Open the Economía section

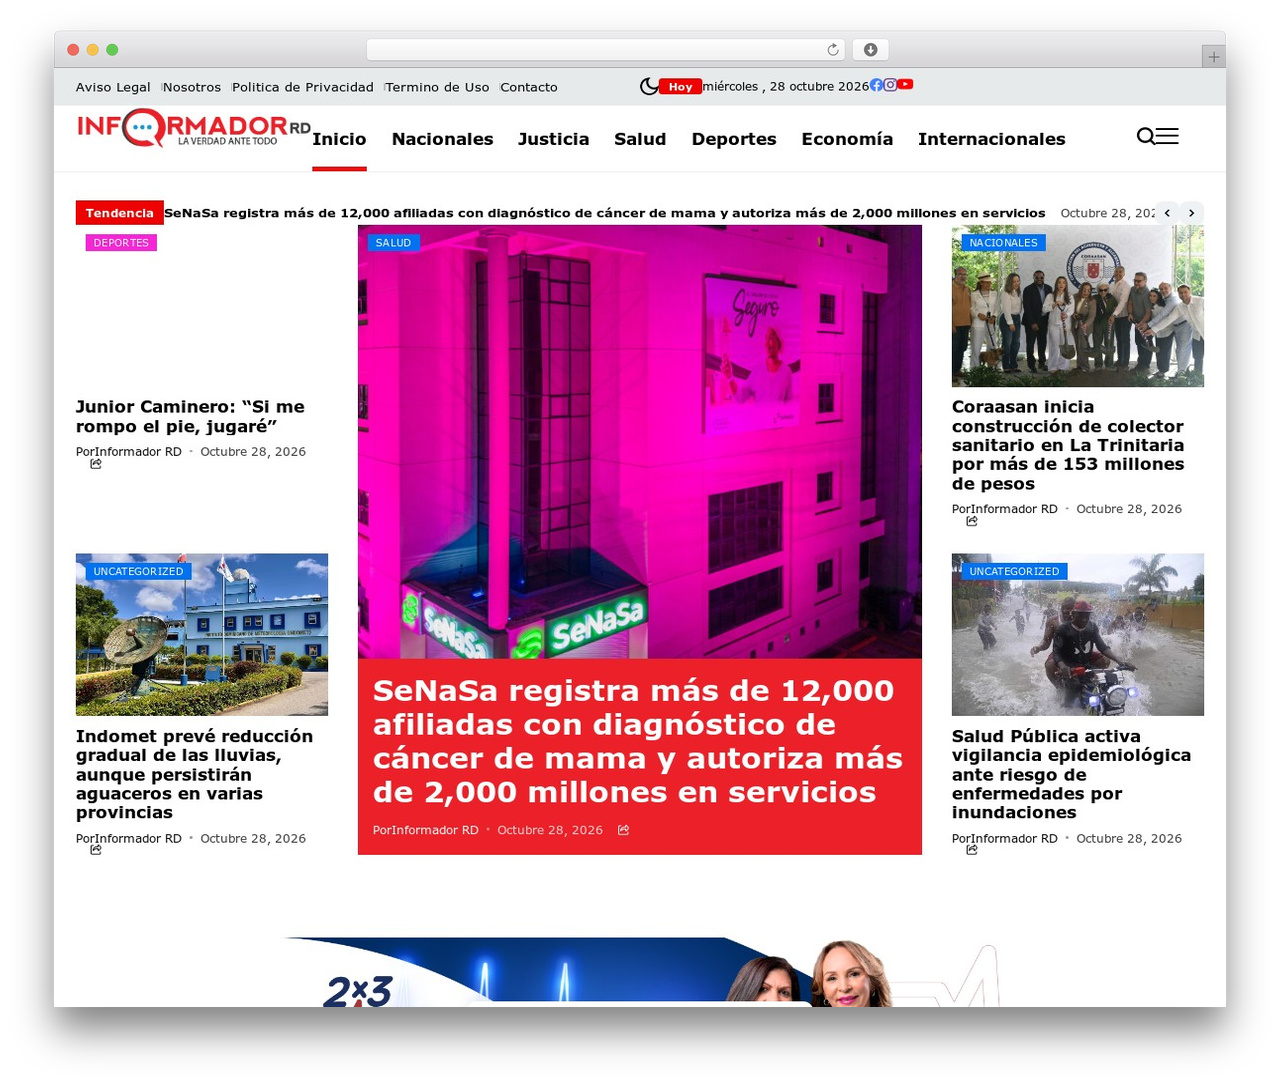point(847,139)
